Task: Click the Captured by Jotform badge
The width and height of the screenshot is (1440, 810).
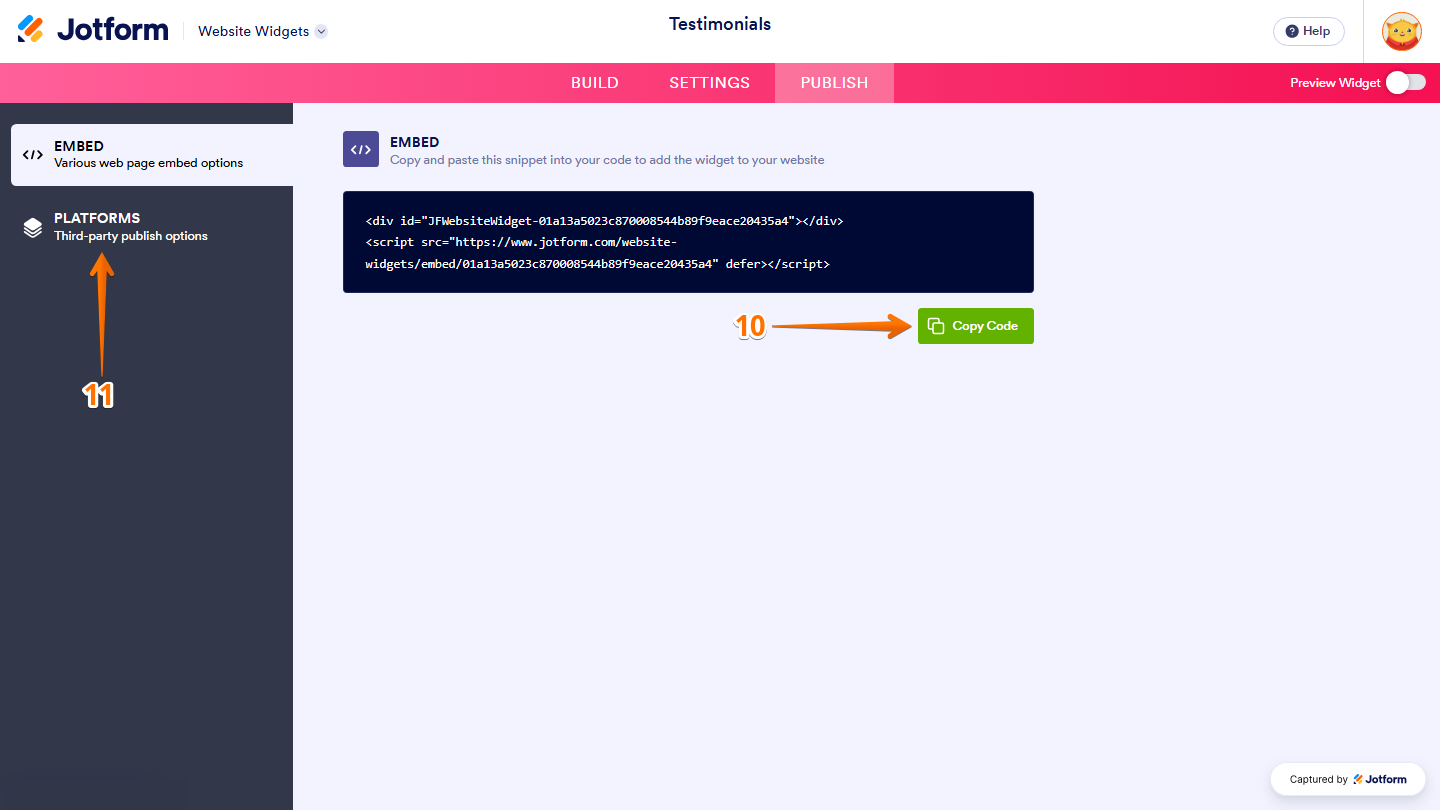Action: 1348,779
